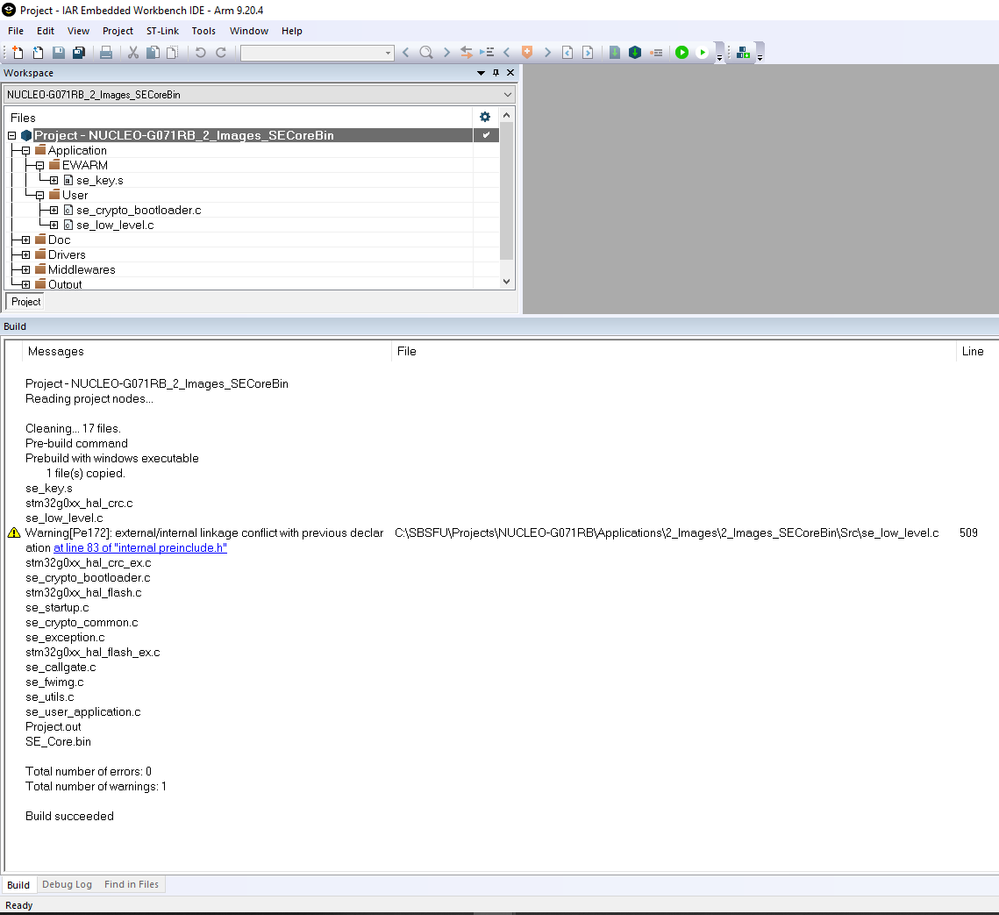Navigate forward with the page-right icon
This screenshot has width=999, height=915.
pyautogui.click(x=588, y=52)
